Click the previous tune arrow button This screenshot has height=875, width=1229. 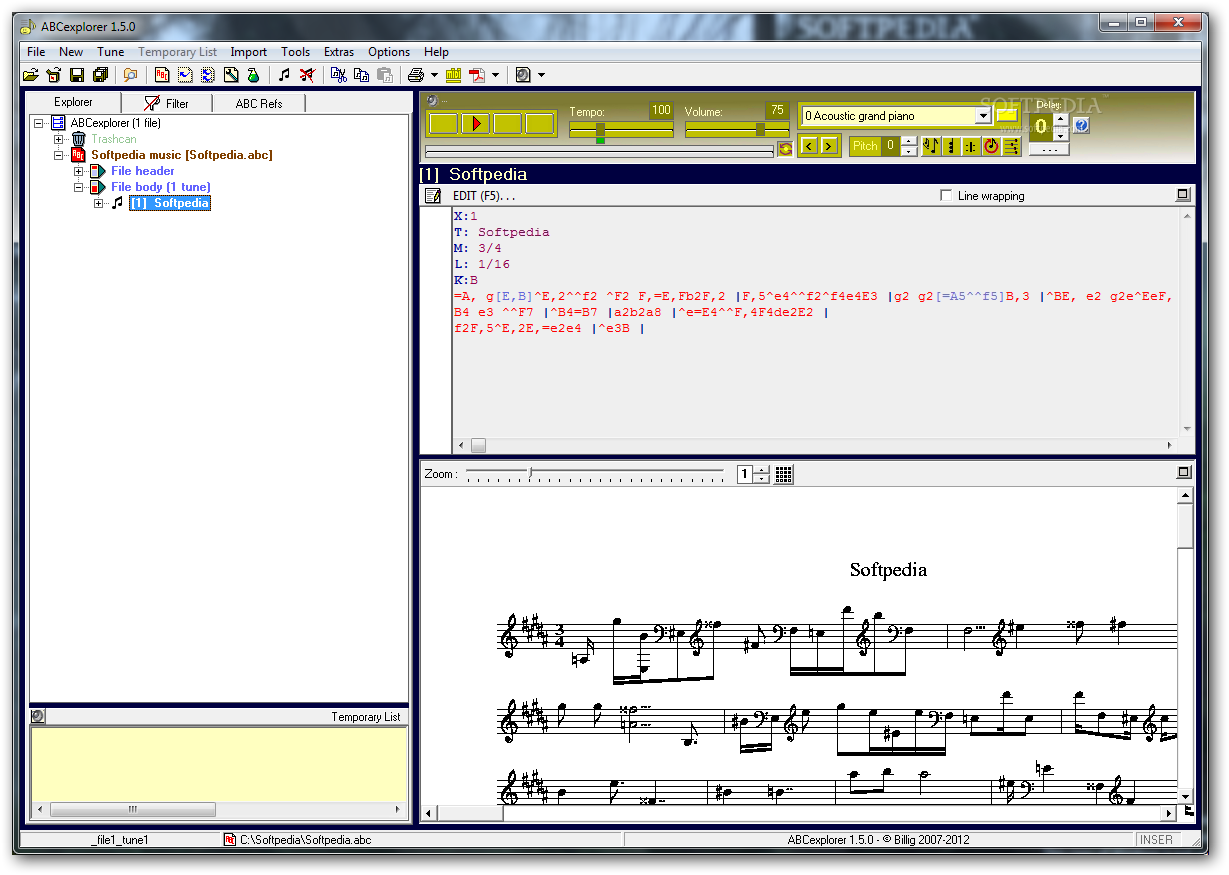(809, 146)
